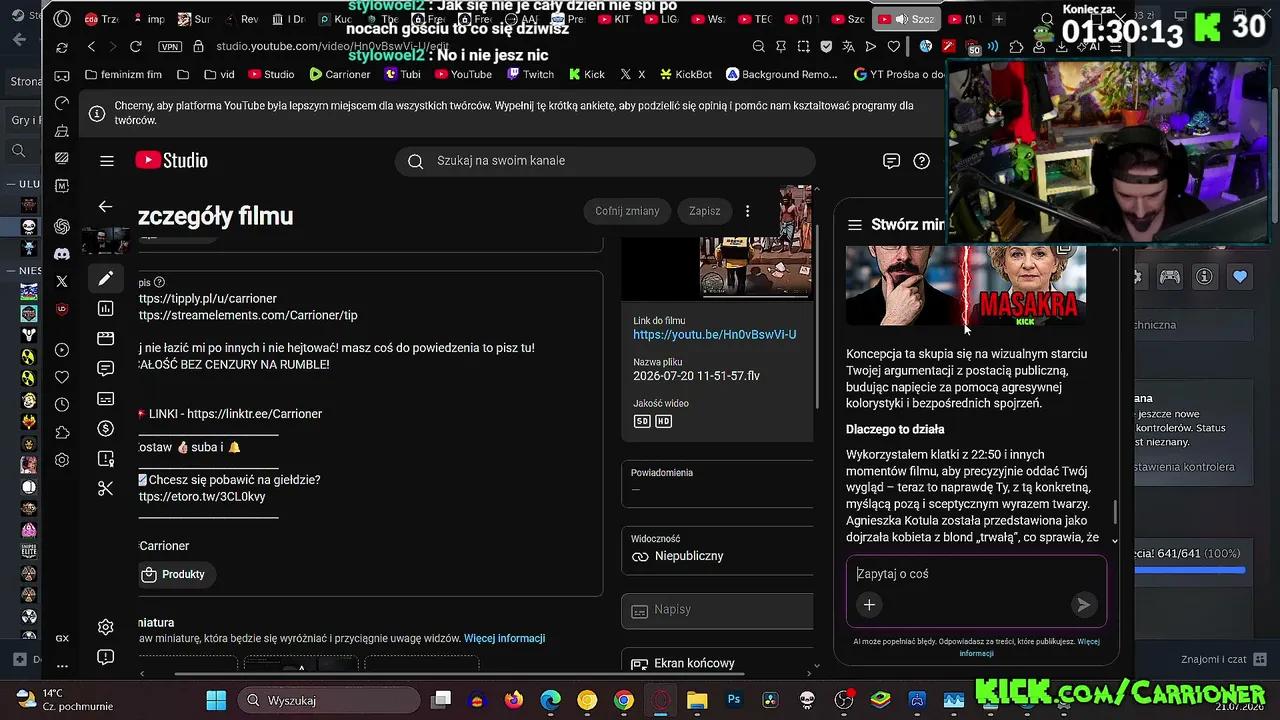Open the Monetization dollar icon in sidebar
The width and height of the screenshot is (1280, 720).
105,428
